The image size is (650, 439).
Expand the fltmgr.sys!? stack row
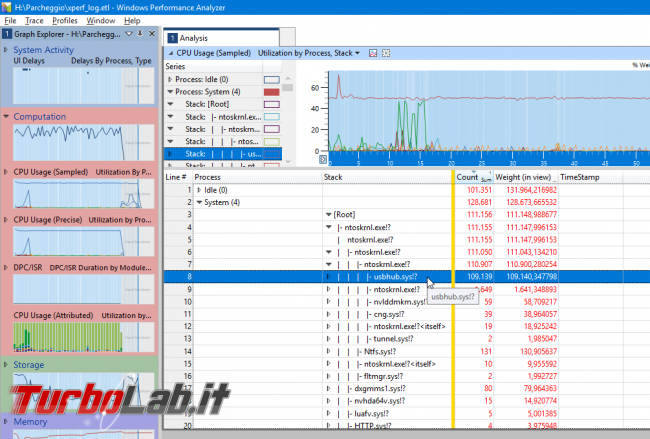[x=328, y=376]
